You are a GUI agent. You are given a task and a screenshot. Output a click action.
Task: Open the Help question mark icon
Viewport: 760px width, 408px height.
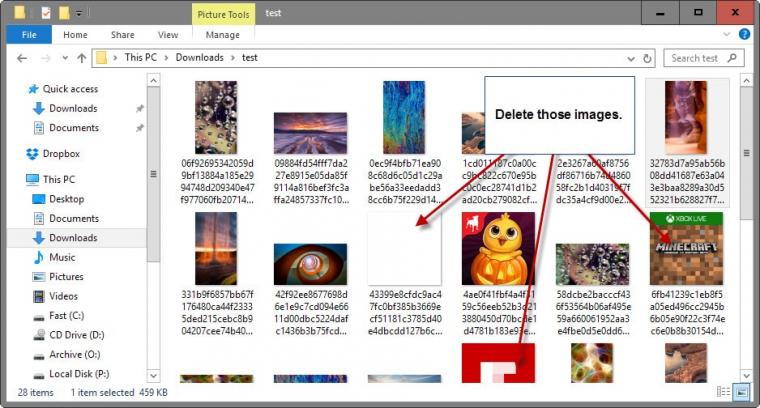coord(744,34)
